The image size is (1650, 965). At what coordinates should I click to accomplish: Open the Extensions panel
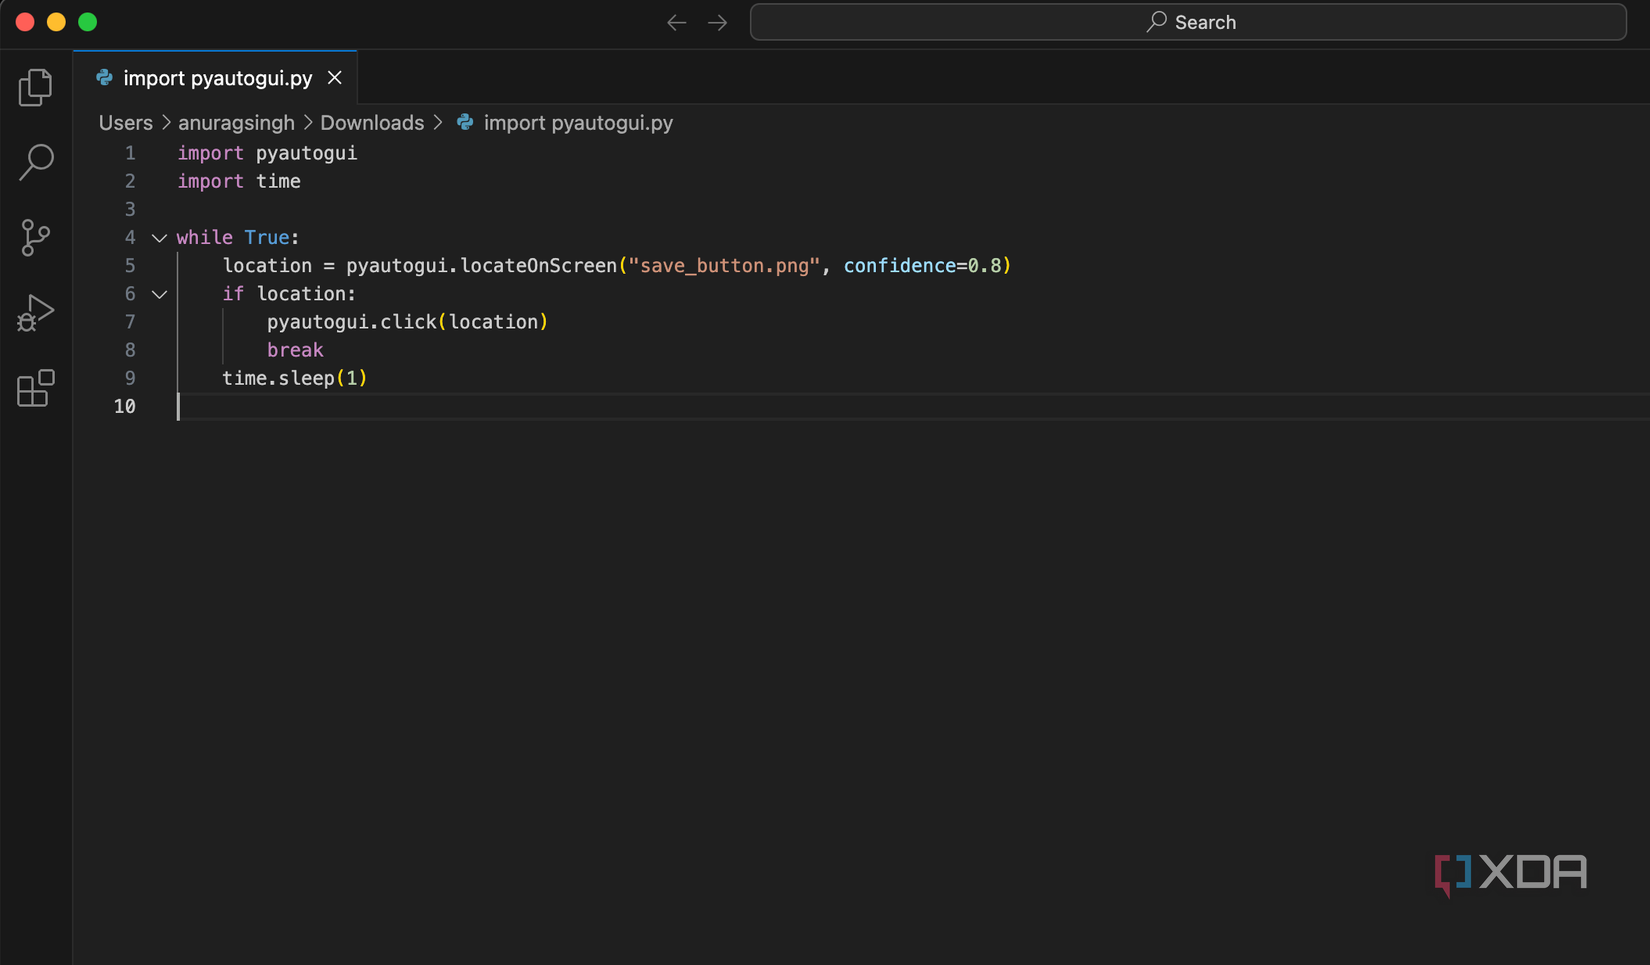[x=35, y=389]
